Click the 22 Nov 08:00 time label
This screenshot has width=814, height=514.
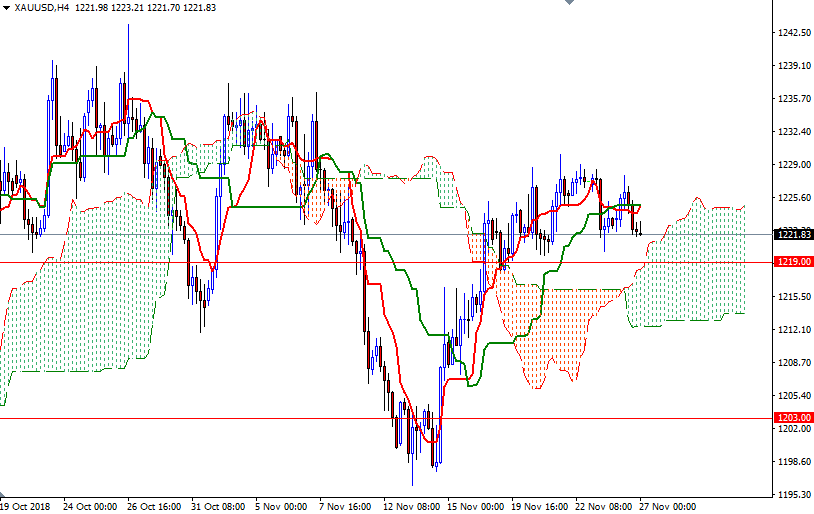pyautogui.click(x=604, y=506)
